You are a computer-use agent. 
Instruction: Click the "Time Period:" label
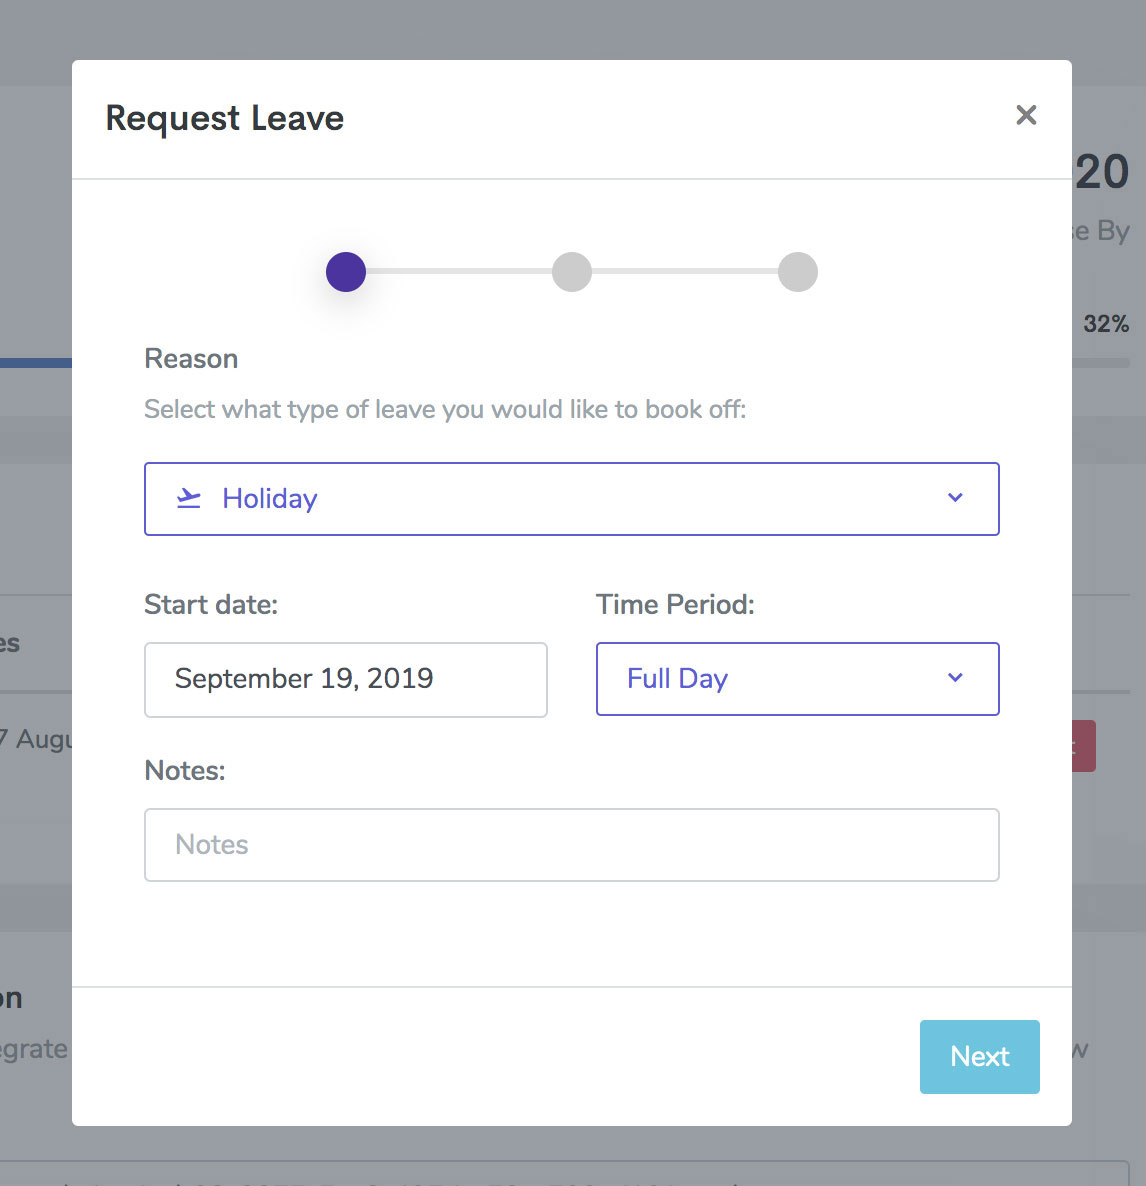675,605
